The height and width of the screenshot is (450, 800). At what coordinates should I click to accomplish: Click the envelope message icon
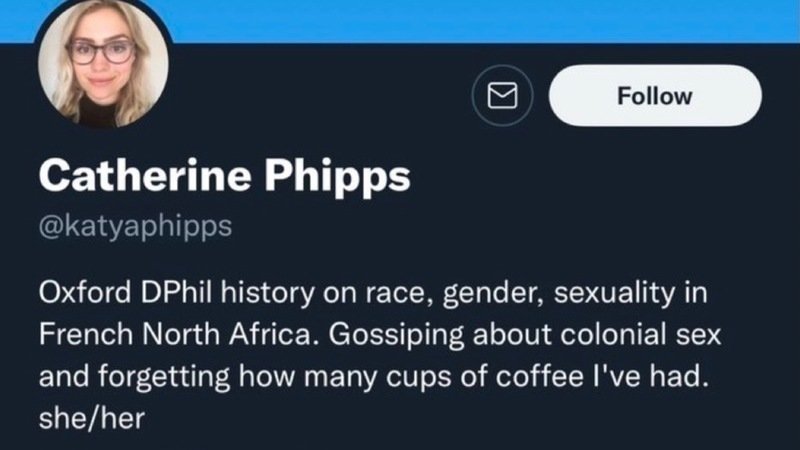pos(499,96)
